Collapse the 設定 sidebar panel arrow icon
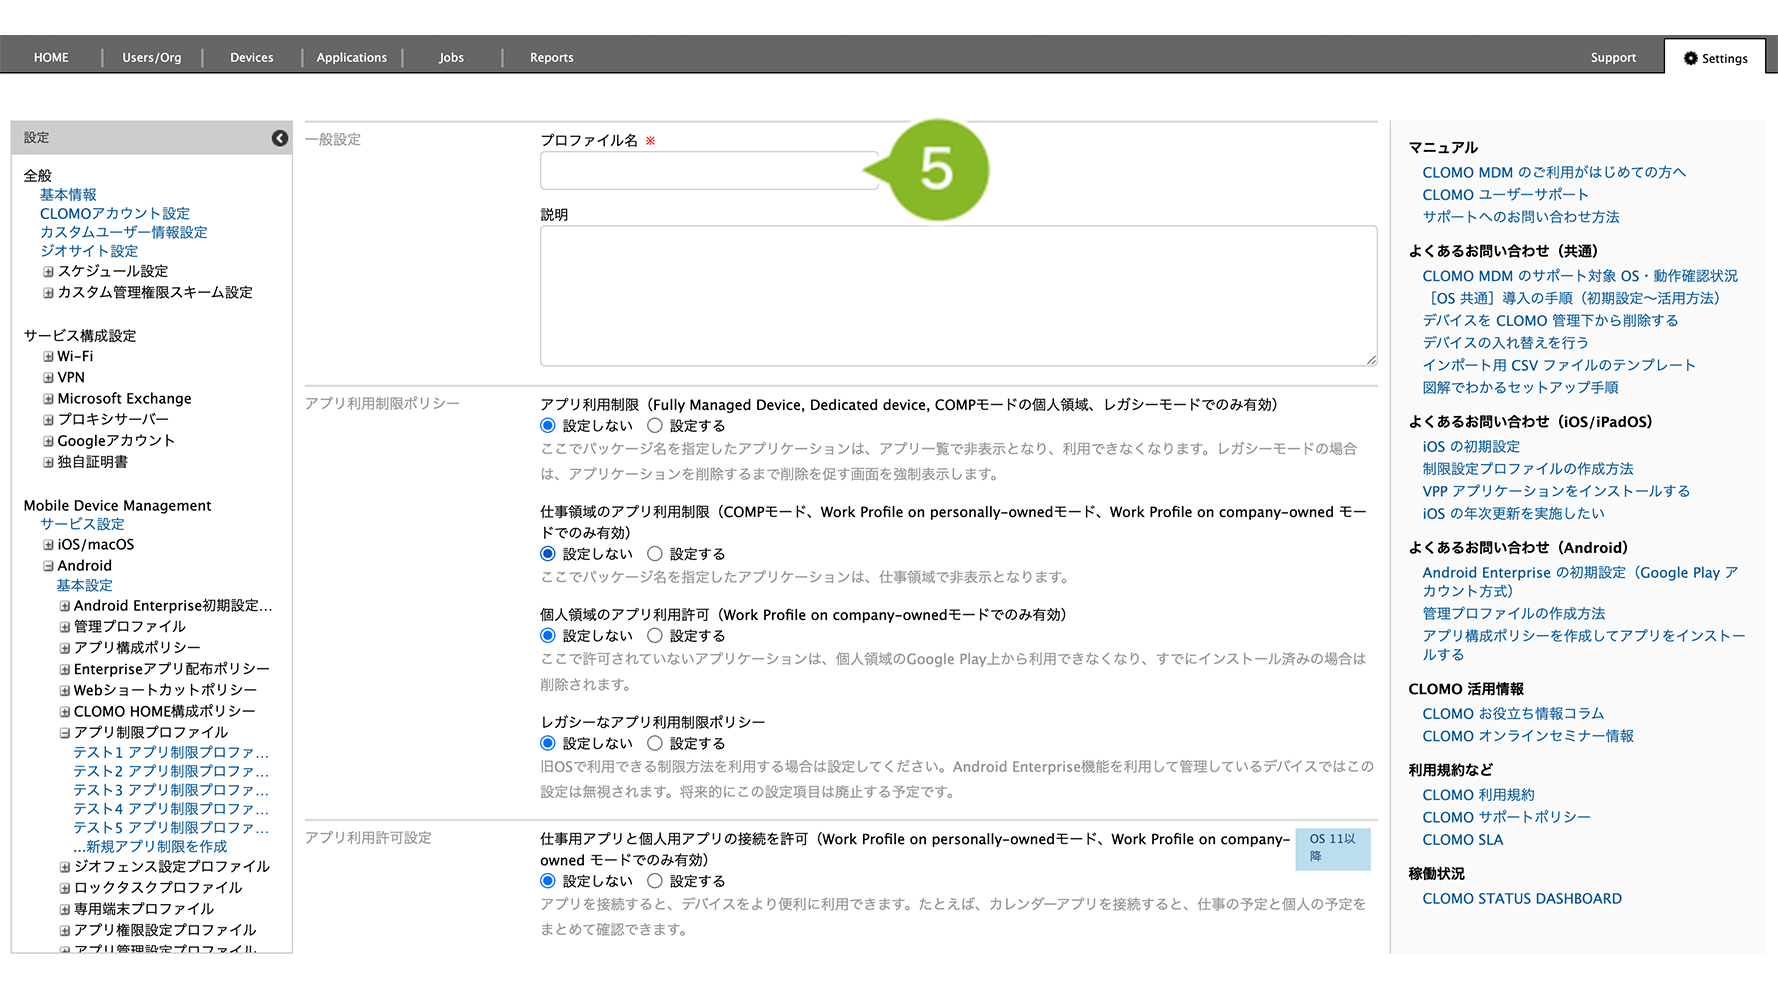 click(x=280, y=138)
